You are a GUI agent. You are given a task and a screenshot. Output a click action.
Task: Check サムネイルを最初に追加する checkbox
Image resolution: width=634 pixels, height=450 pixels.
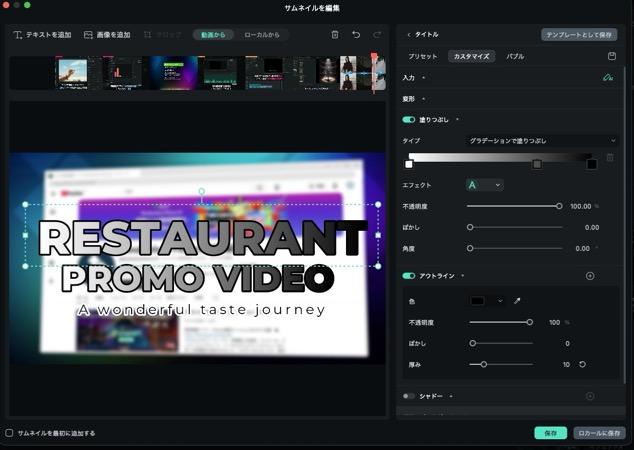(9, 433)
